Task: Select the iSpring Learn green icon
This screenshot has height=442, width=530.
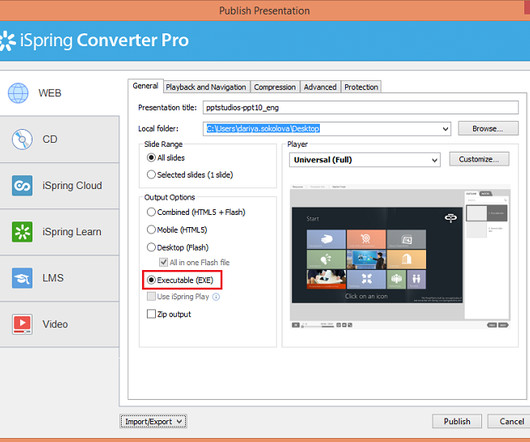Action: [22, 232]
